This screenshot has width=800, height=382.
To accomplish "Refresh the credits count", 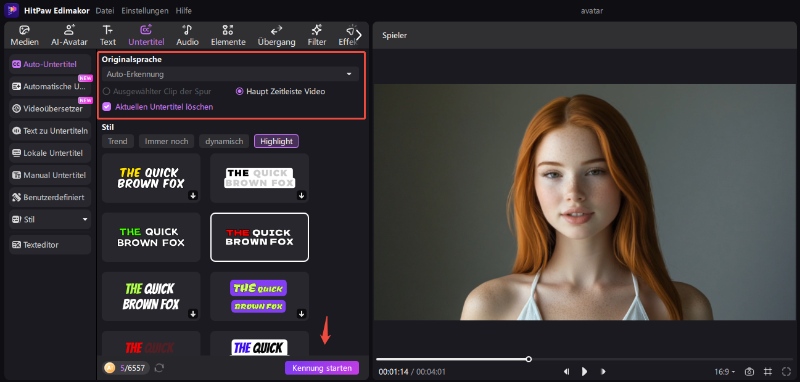I will [159, 368].
